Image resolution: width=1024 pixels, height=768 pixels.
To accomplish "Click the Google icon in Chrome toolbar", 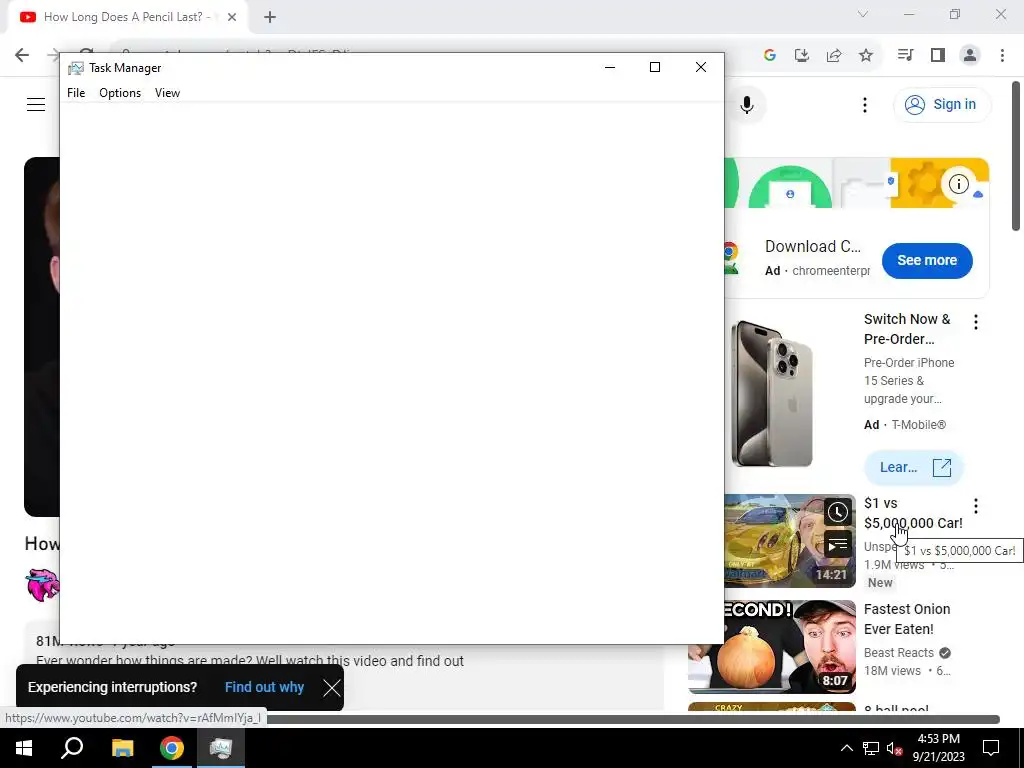I will pos(770,55).
